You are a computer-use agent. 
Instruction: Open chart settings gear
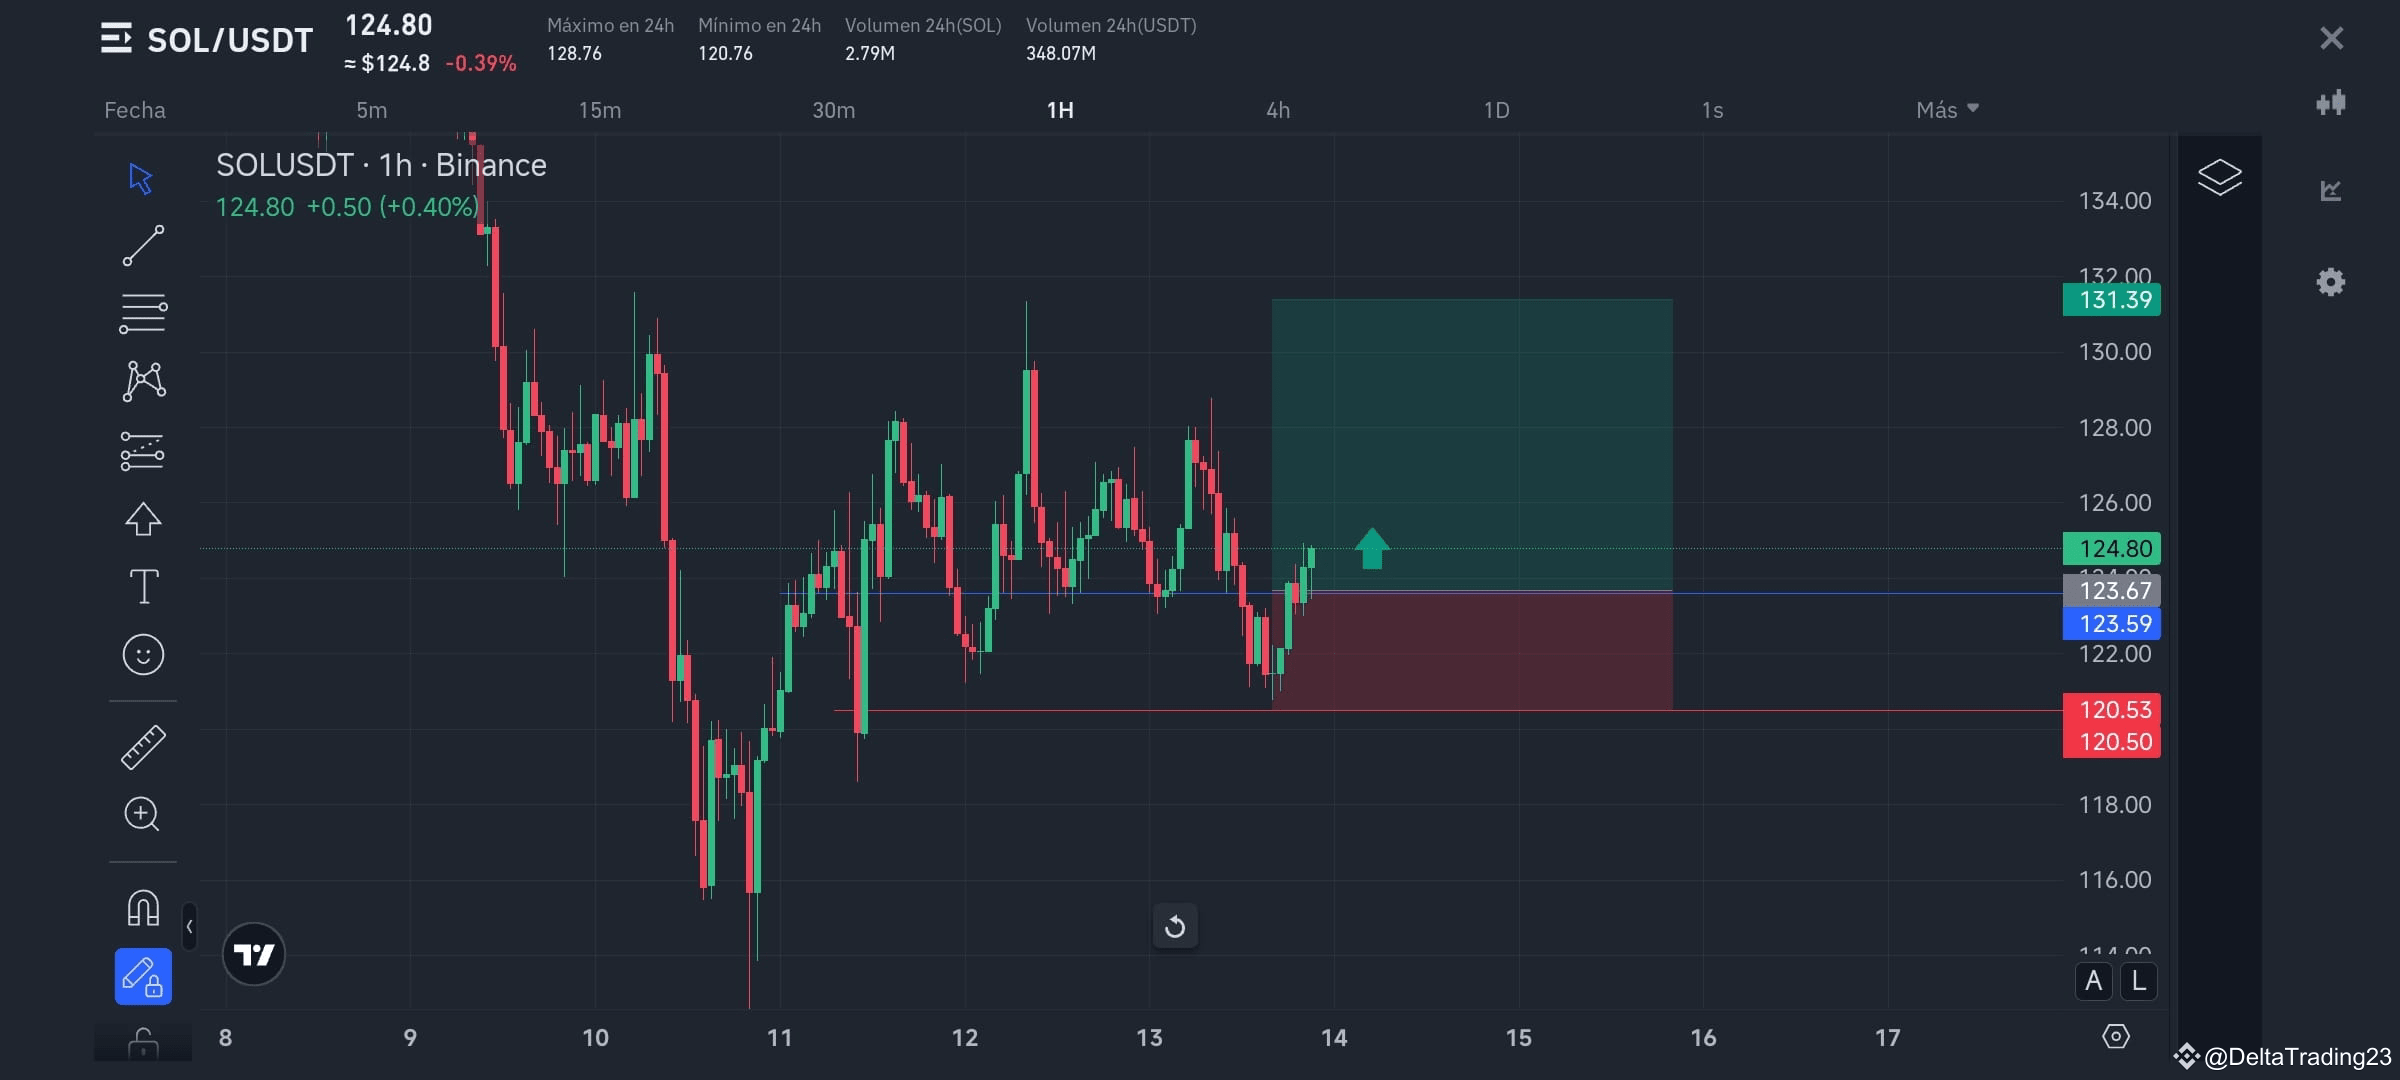point(2331,282)
